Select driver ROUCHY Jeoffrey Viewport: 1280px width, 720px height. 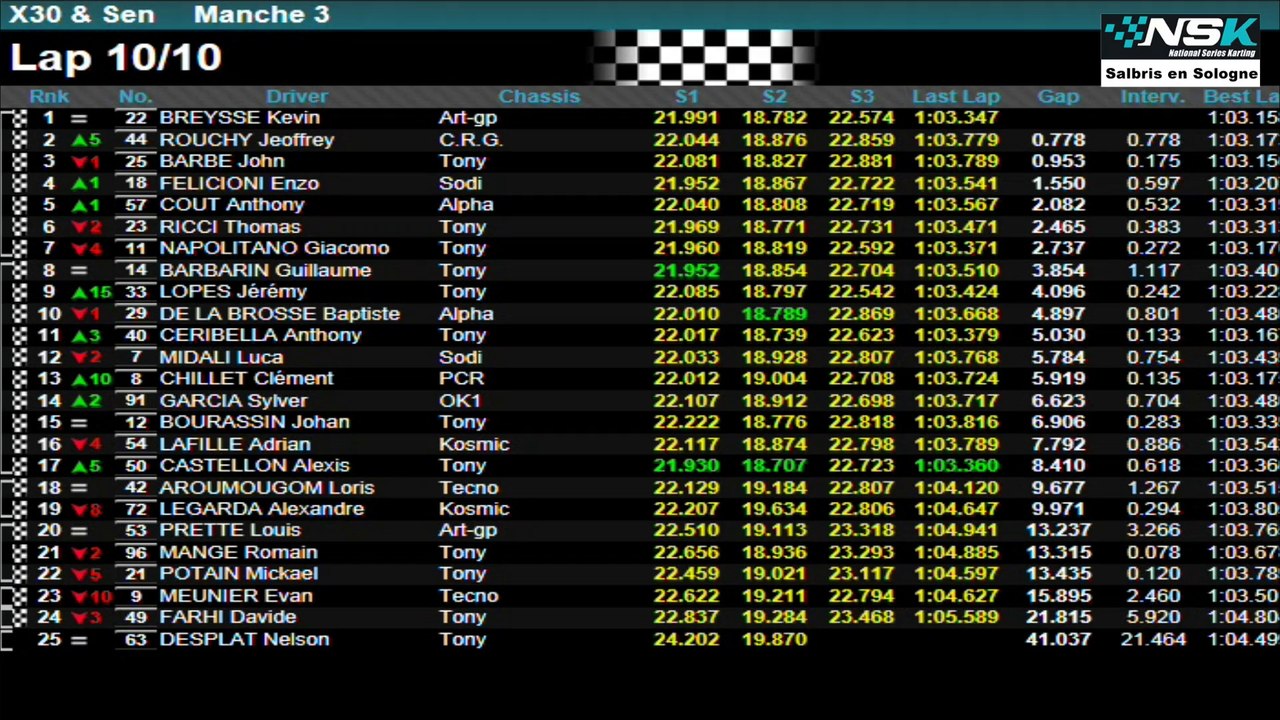click(247, 140)
